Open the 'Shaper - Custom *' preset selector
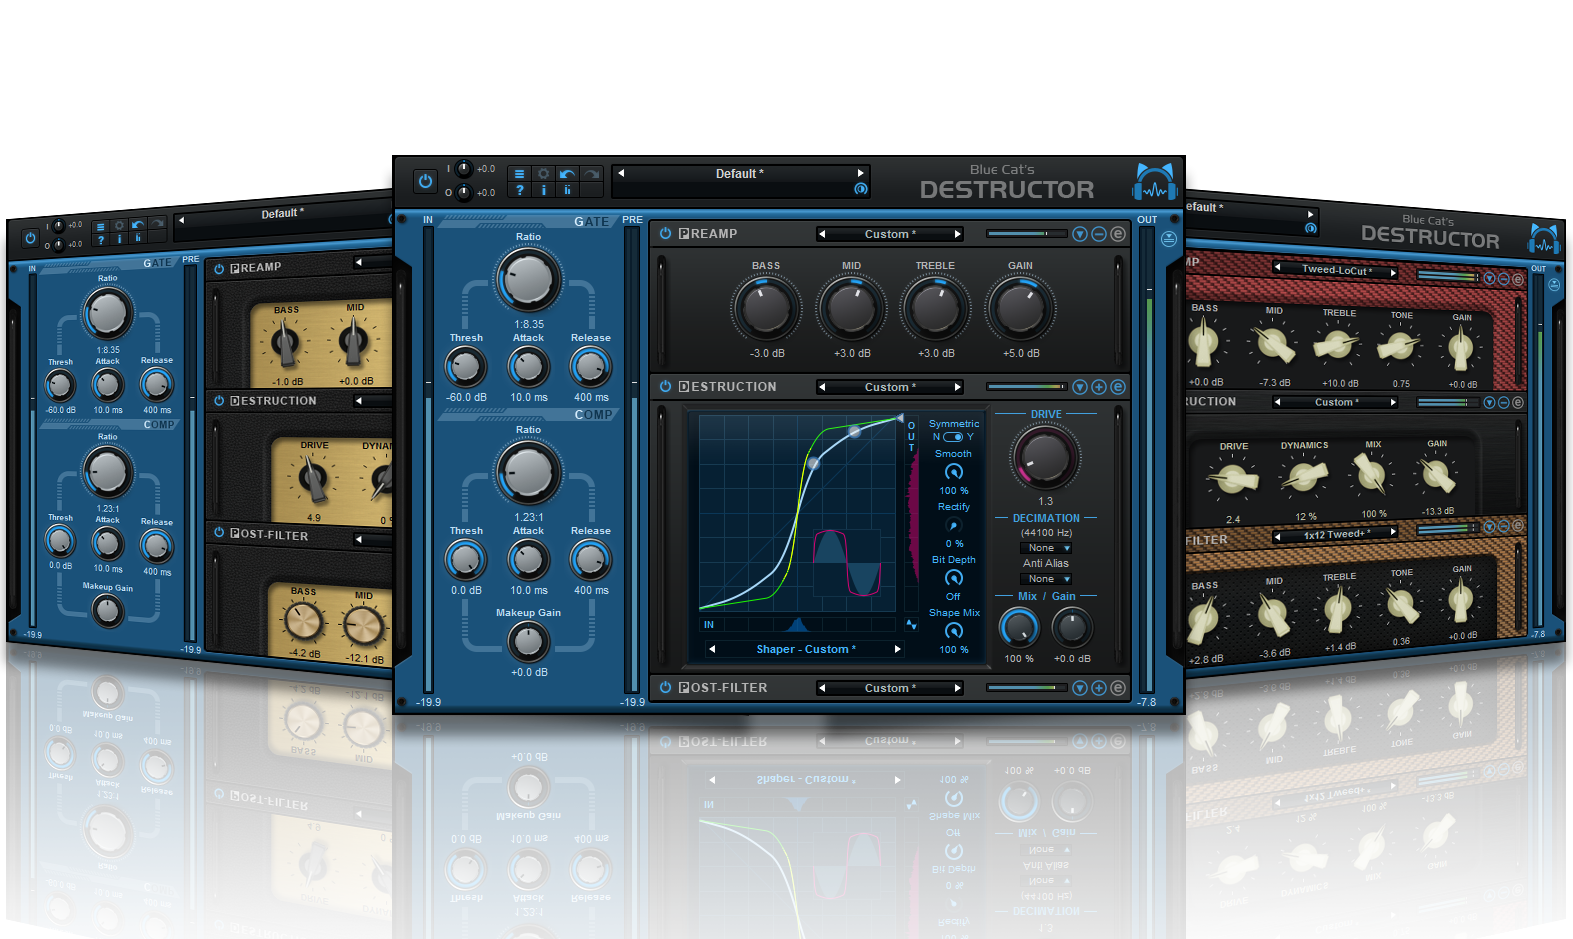1573x939 pixels. click(806, 649)
